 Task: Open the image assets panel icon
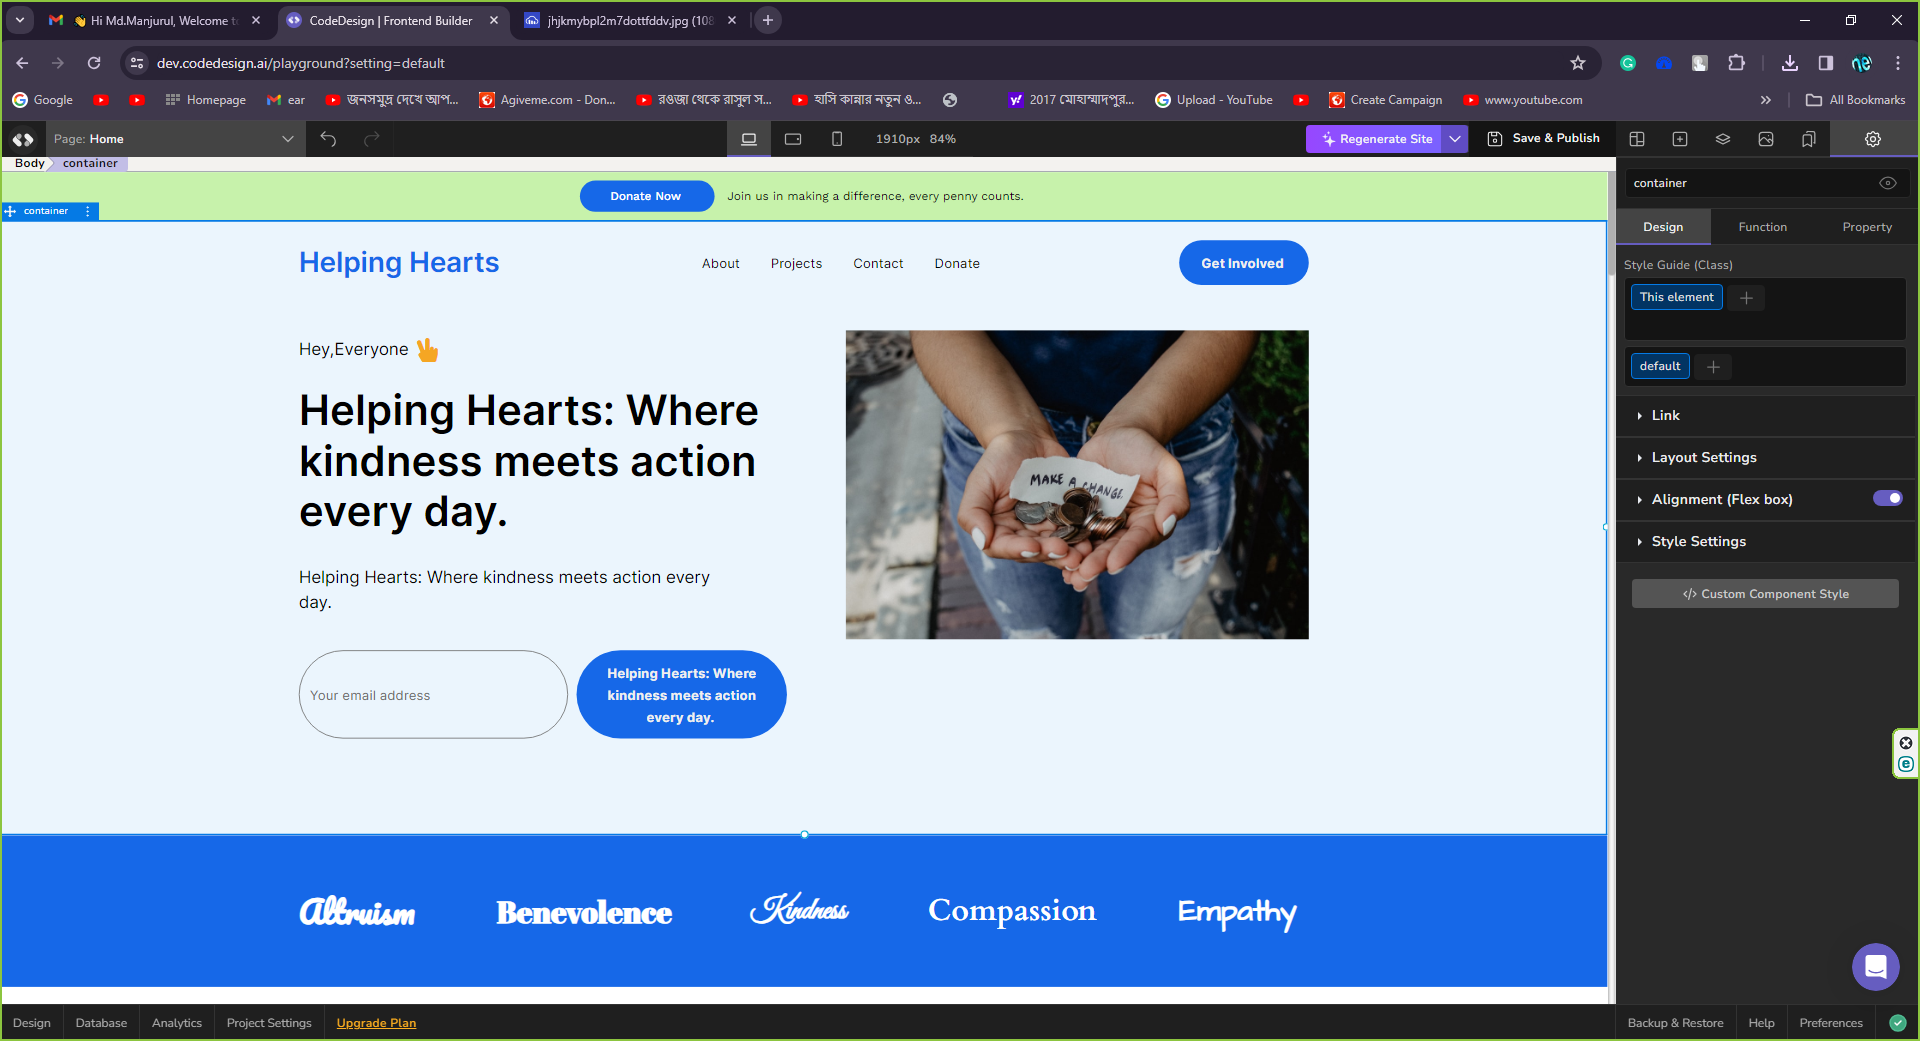tap(1766, 139)
